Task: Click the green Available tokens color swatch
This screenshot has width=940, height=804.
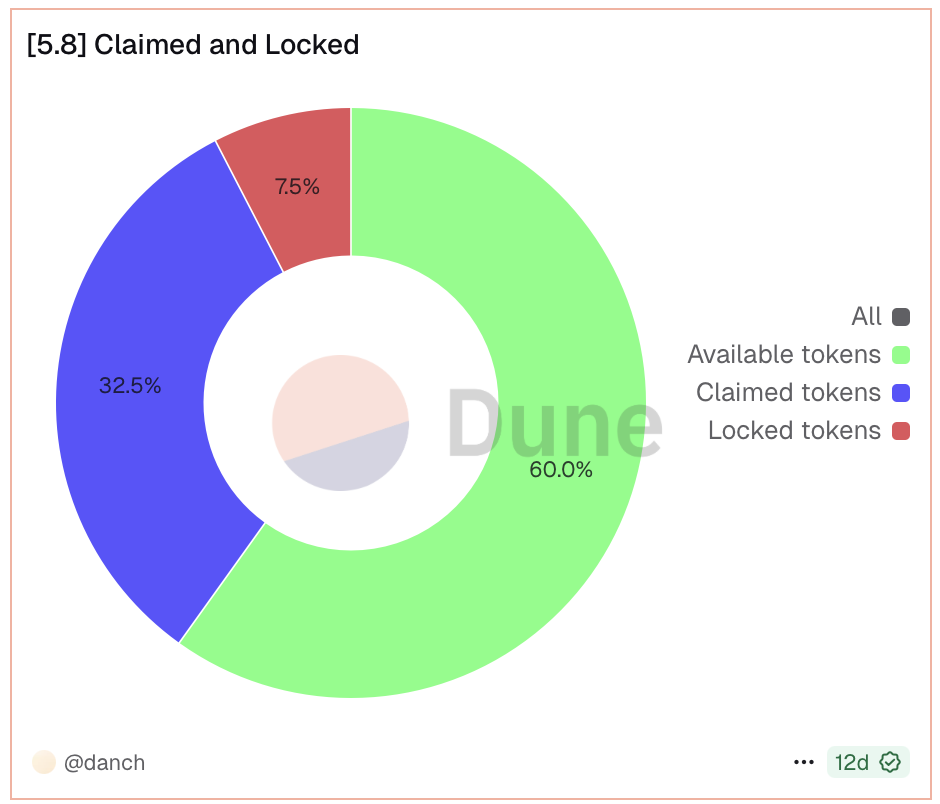Action: click(x=900, y=354)
